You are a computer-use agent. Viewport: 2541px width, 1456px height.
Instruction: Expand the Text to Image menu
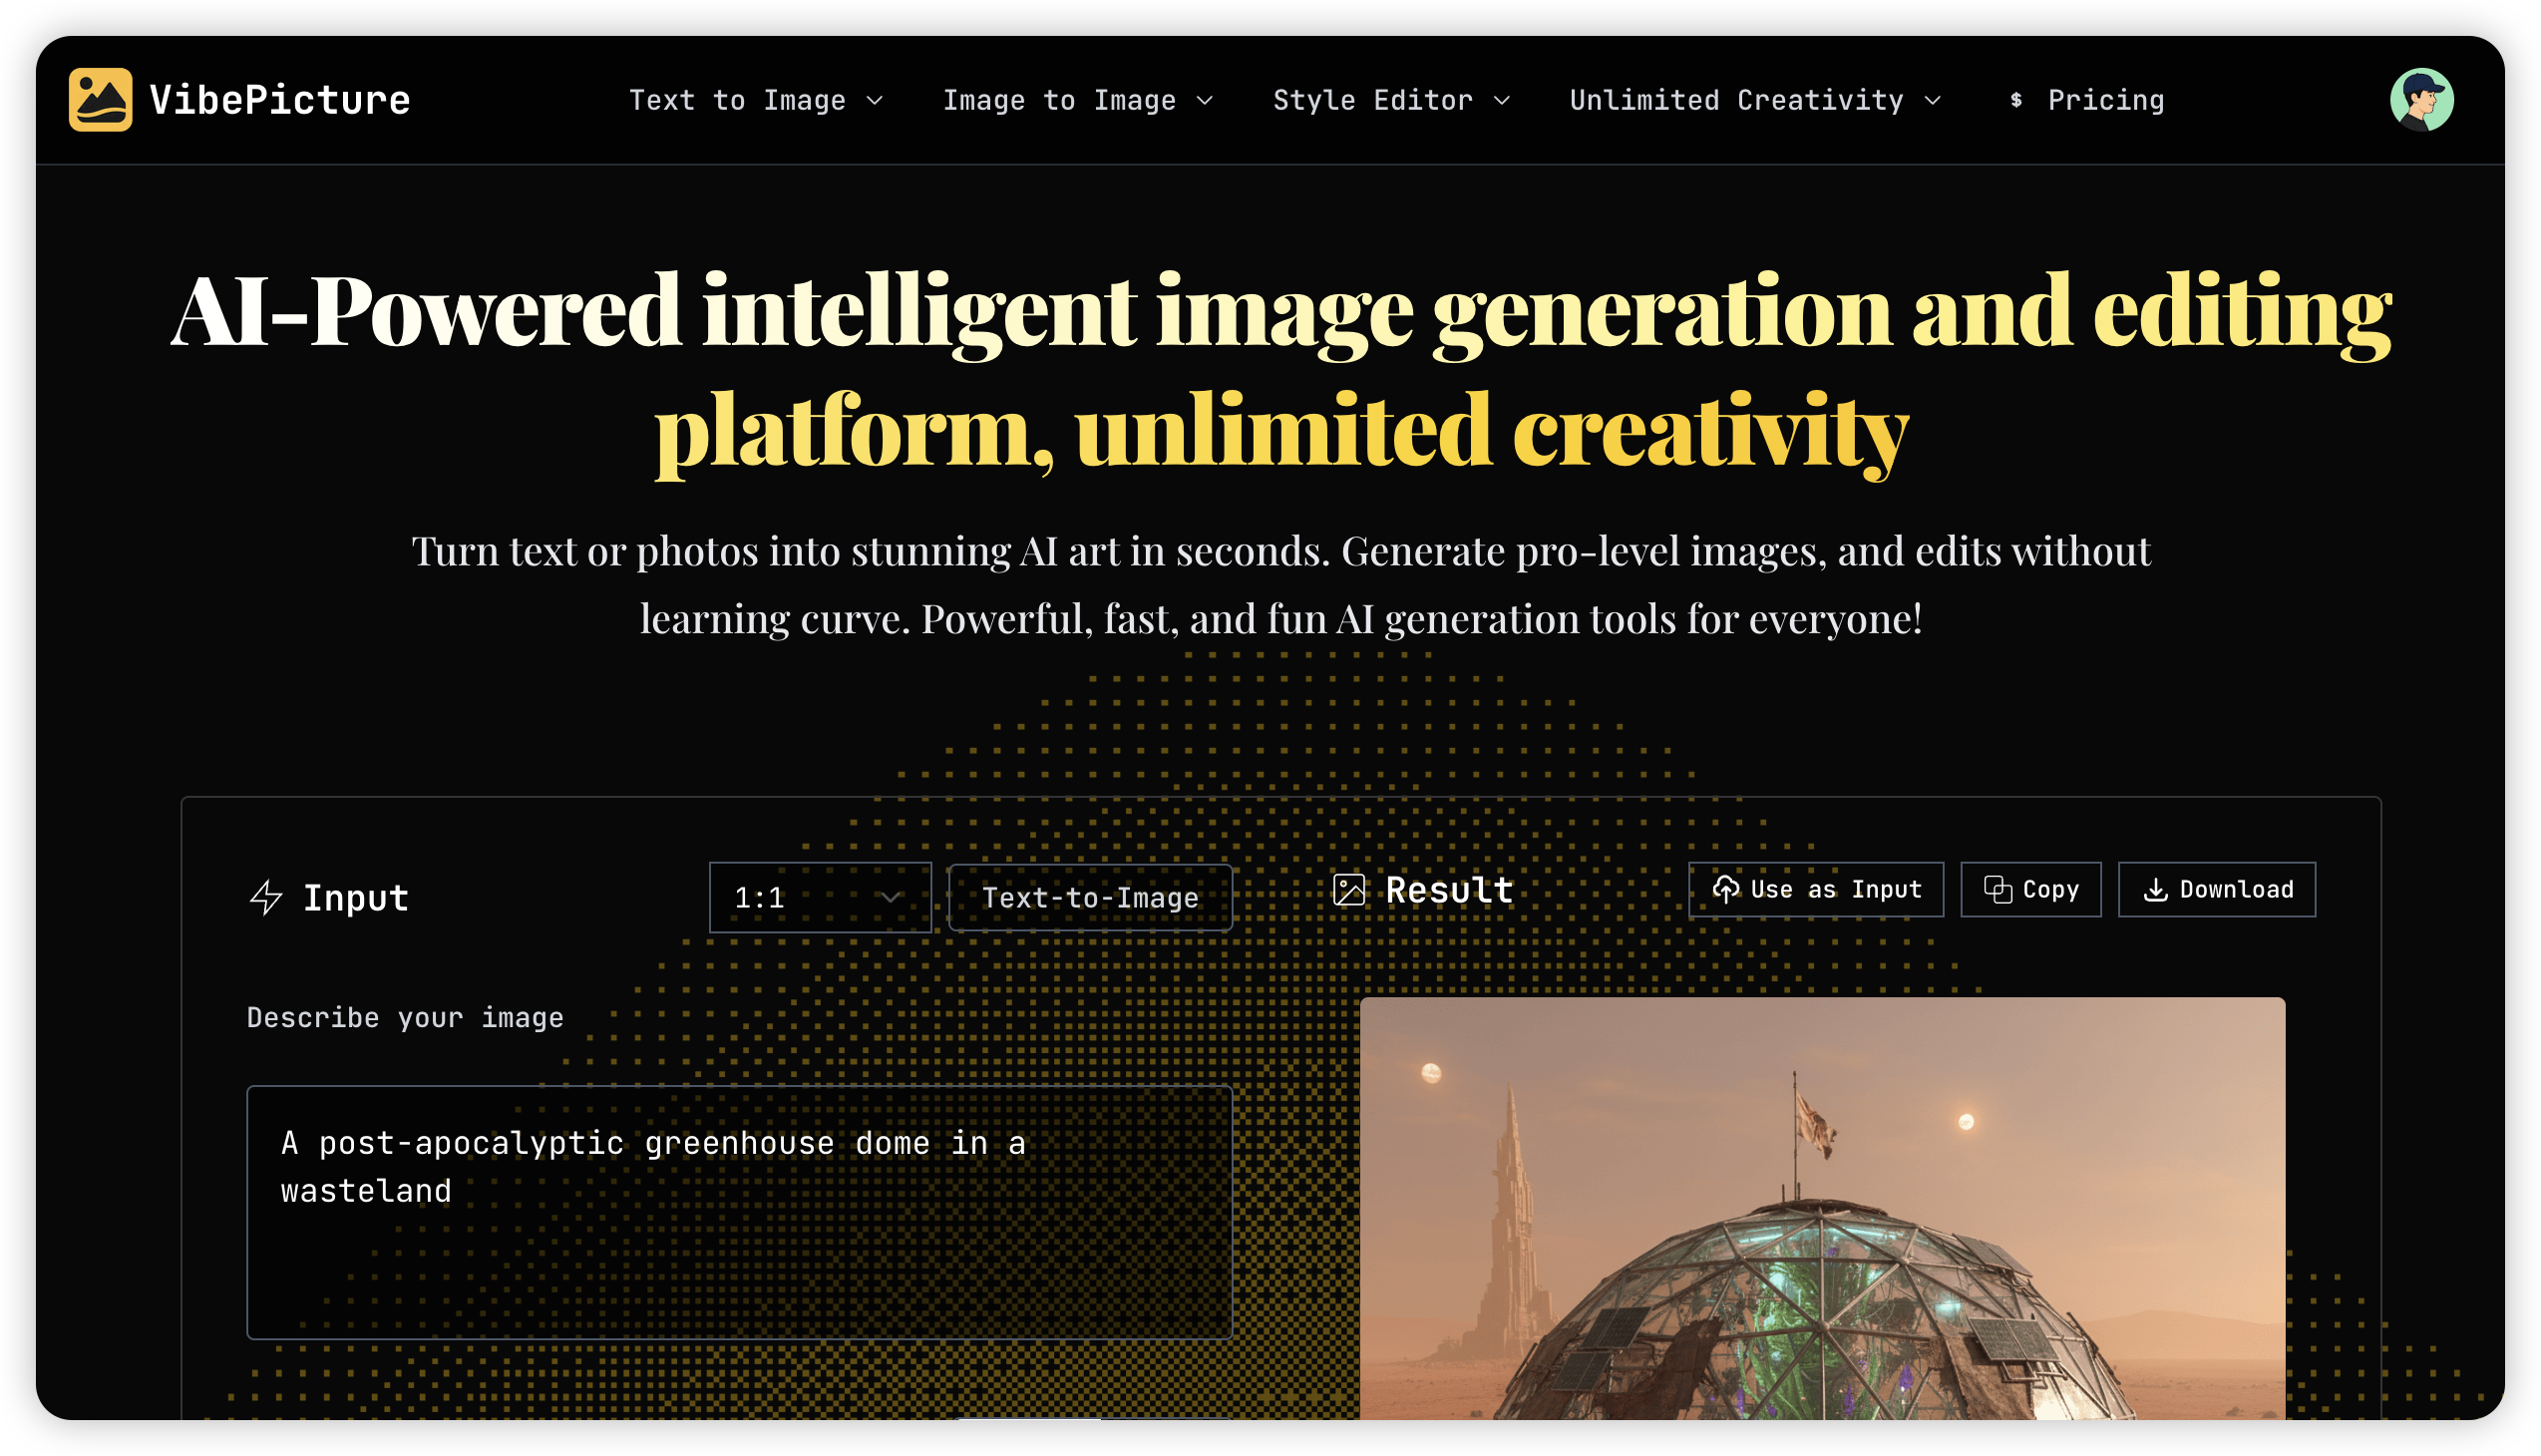(756, 99)
